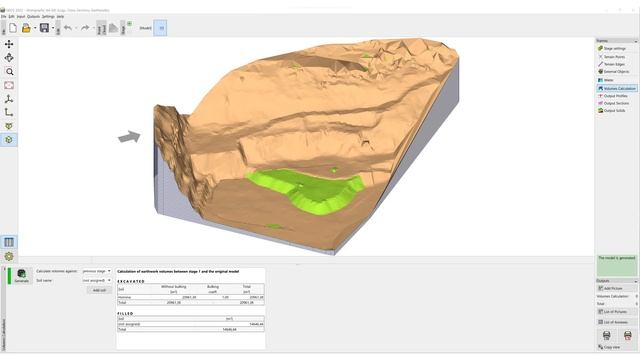The height and width of the screenshot is (360, 640).
Task: Open the File menu
Action: (x=3, y=16)
